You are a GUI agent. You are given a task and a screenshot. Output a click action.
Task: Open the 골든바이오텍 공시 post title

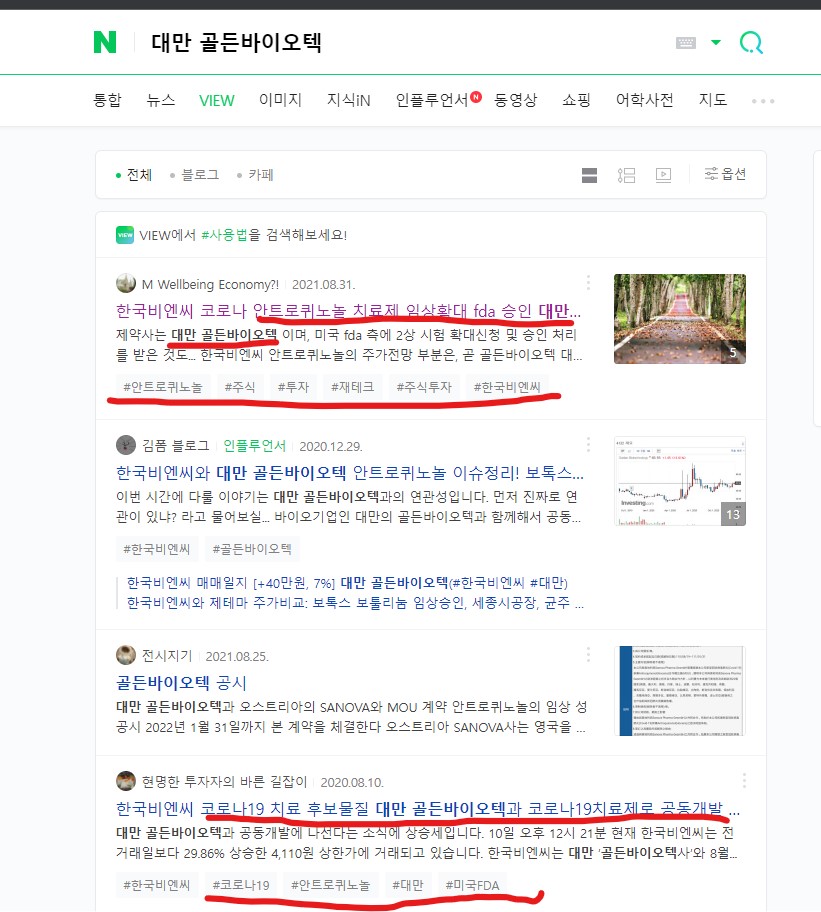pos(181,682)
